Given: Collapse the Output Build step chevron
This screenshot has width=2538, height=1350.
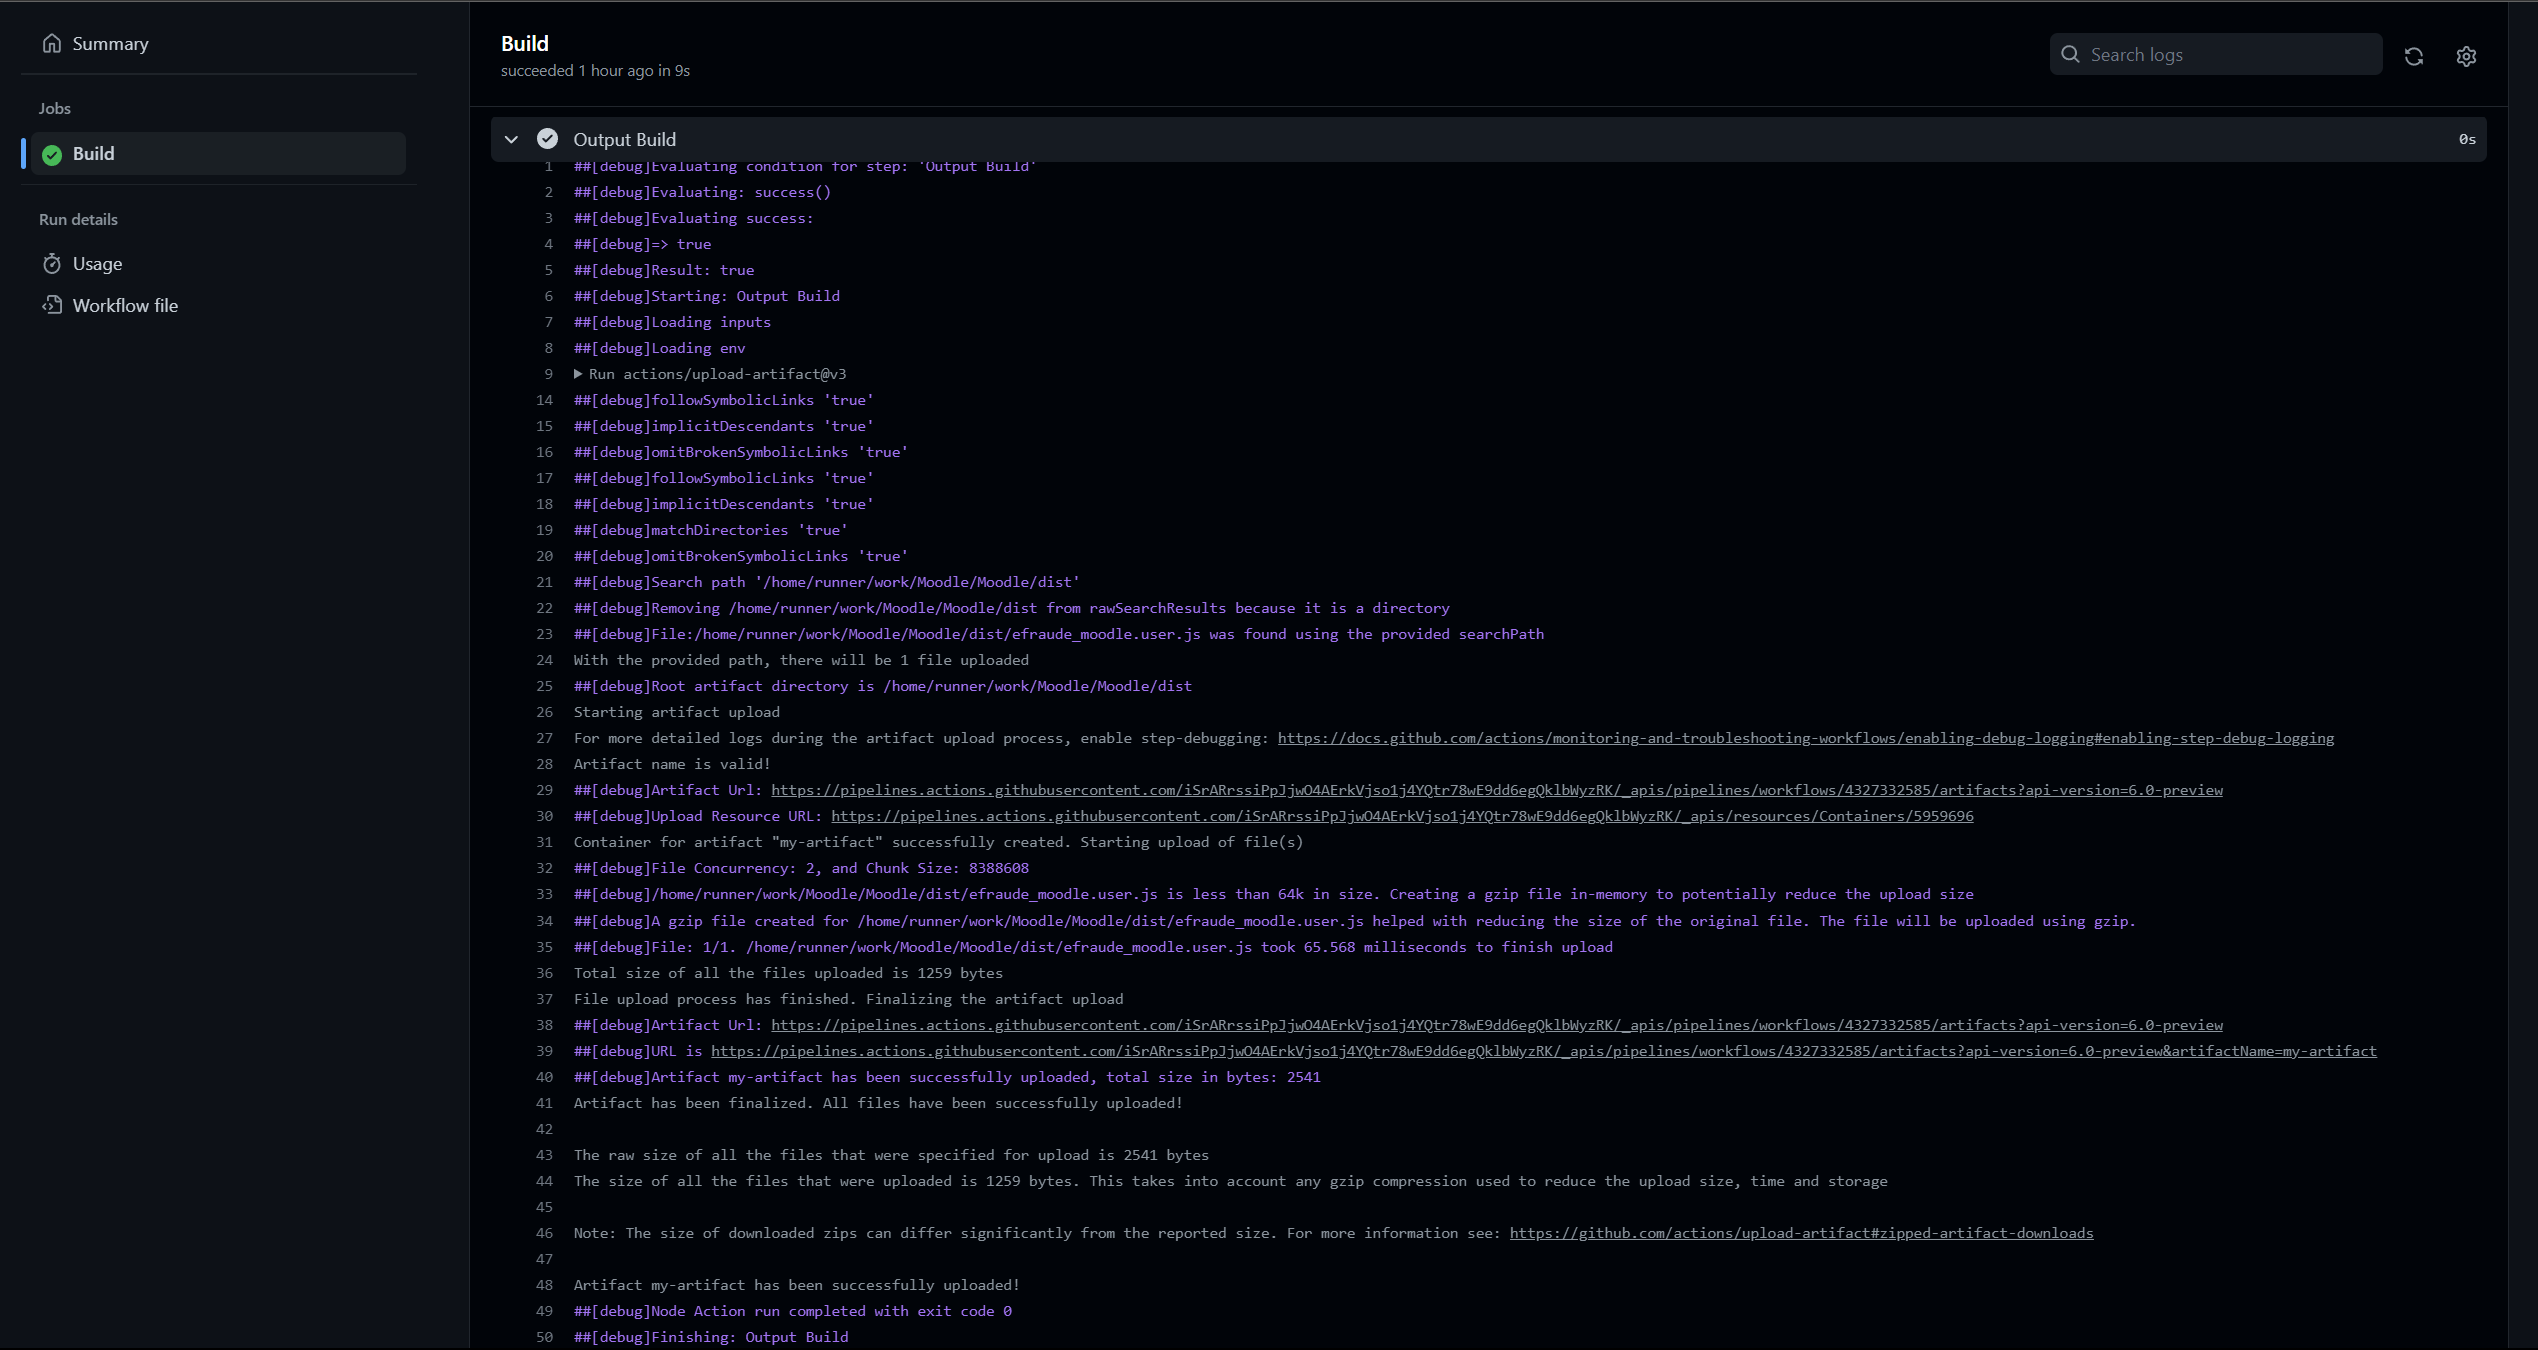Looking at the screenshot, I should [512, 139].
